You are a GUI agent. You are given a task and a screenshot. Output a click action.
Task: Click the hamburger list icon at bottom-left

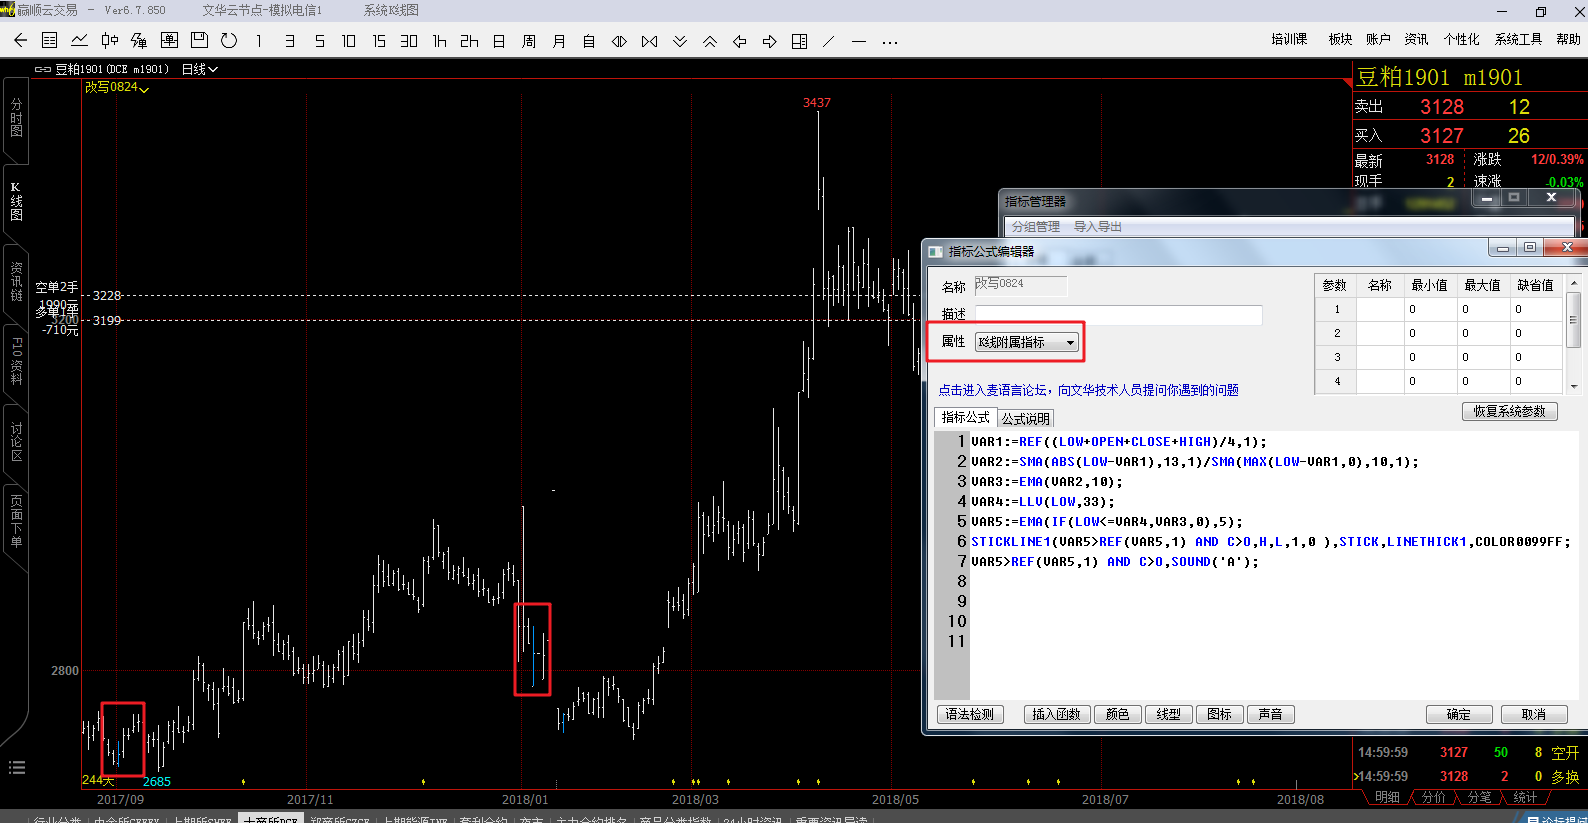pos(17,767)
